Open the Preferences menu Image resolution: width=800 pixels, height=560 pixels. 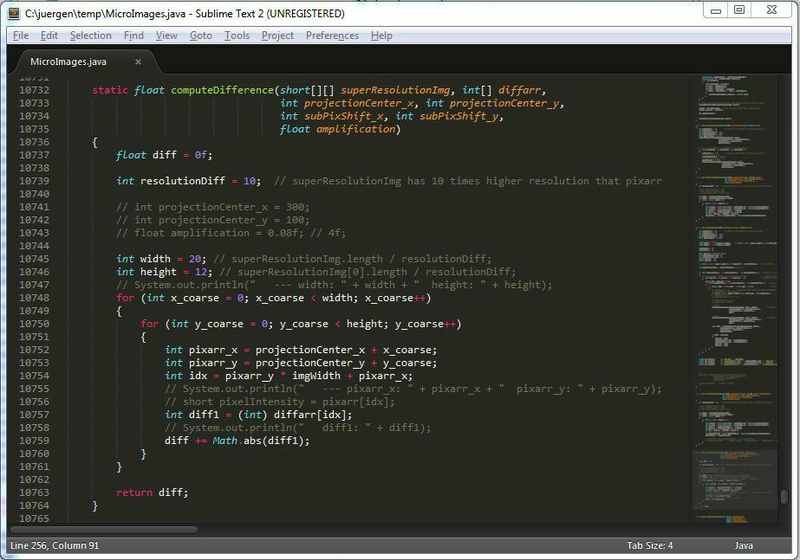click(332, 36)
